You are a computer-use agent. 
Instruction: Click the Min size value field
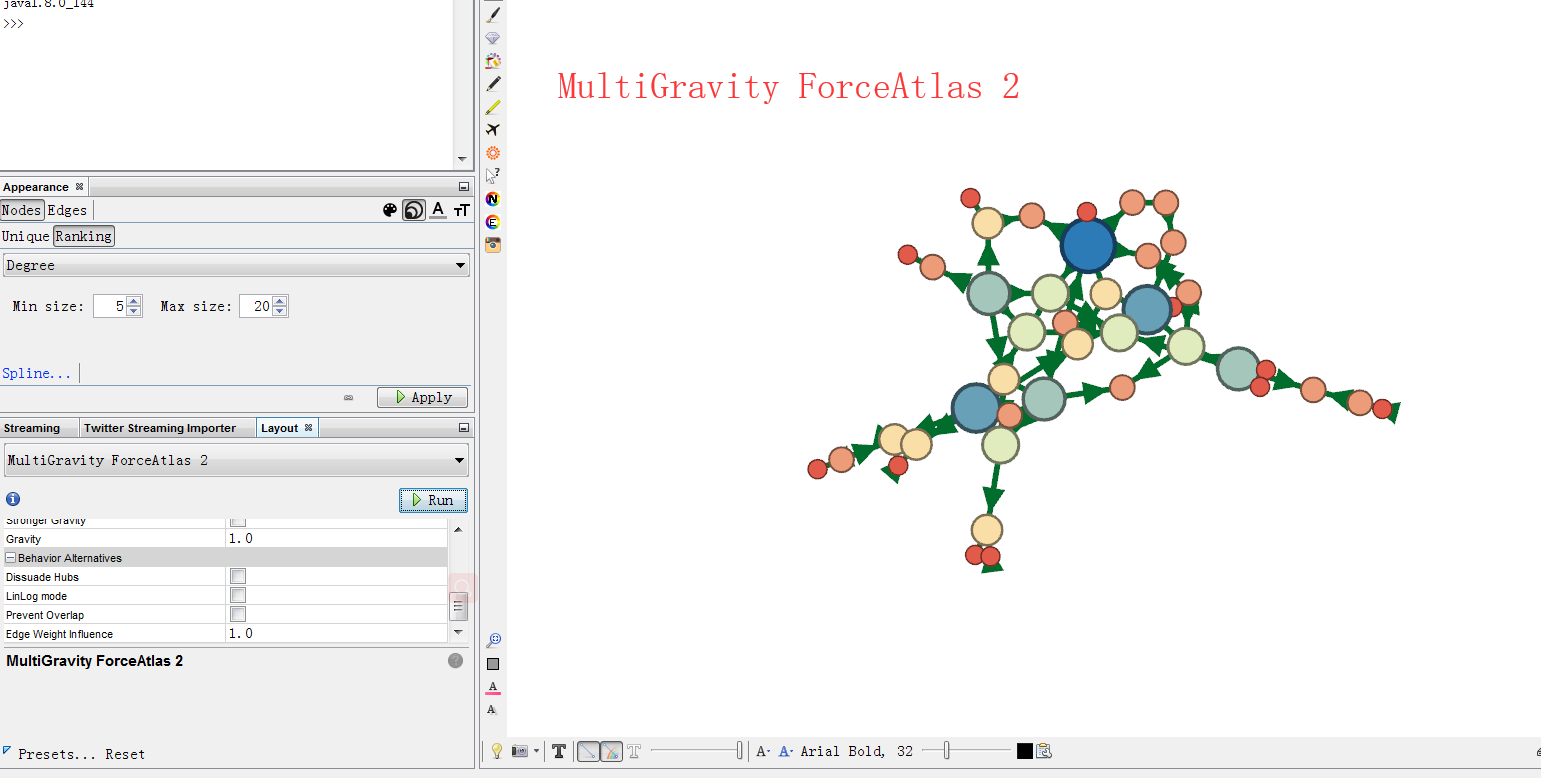[x=110, y=306]
